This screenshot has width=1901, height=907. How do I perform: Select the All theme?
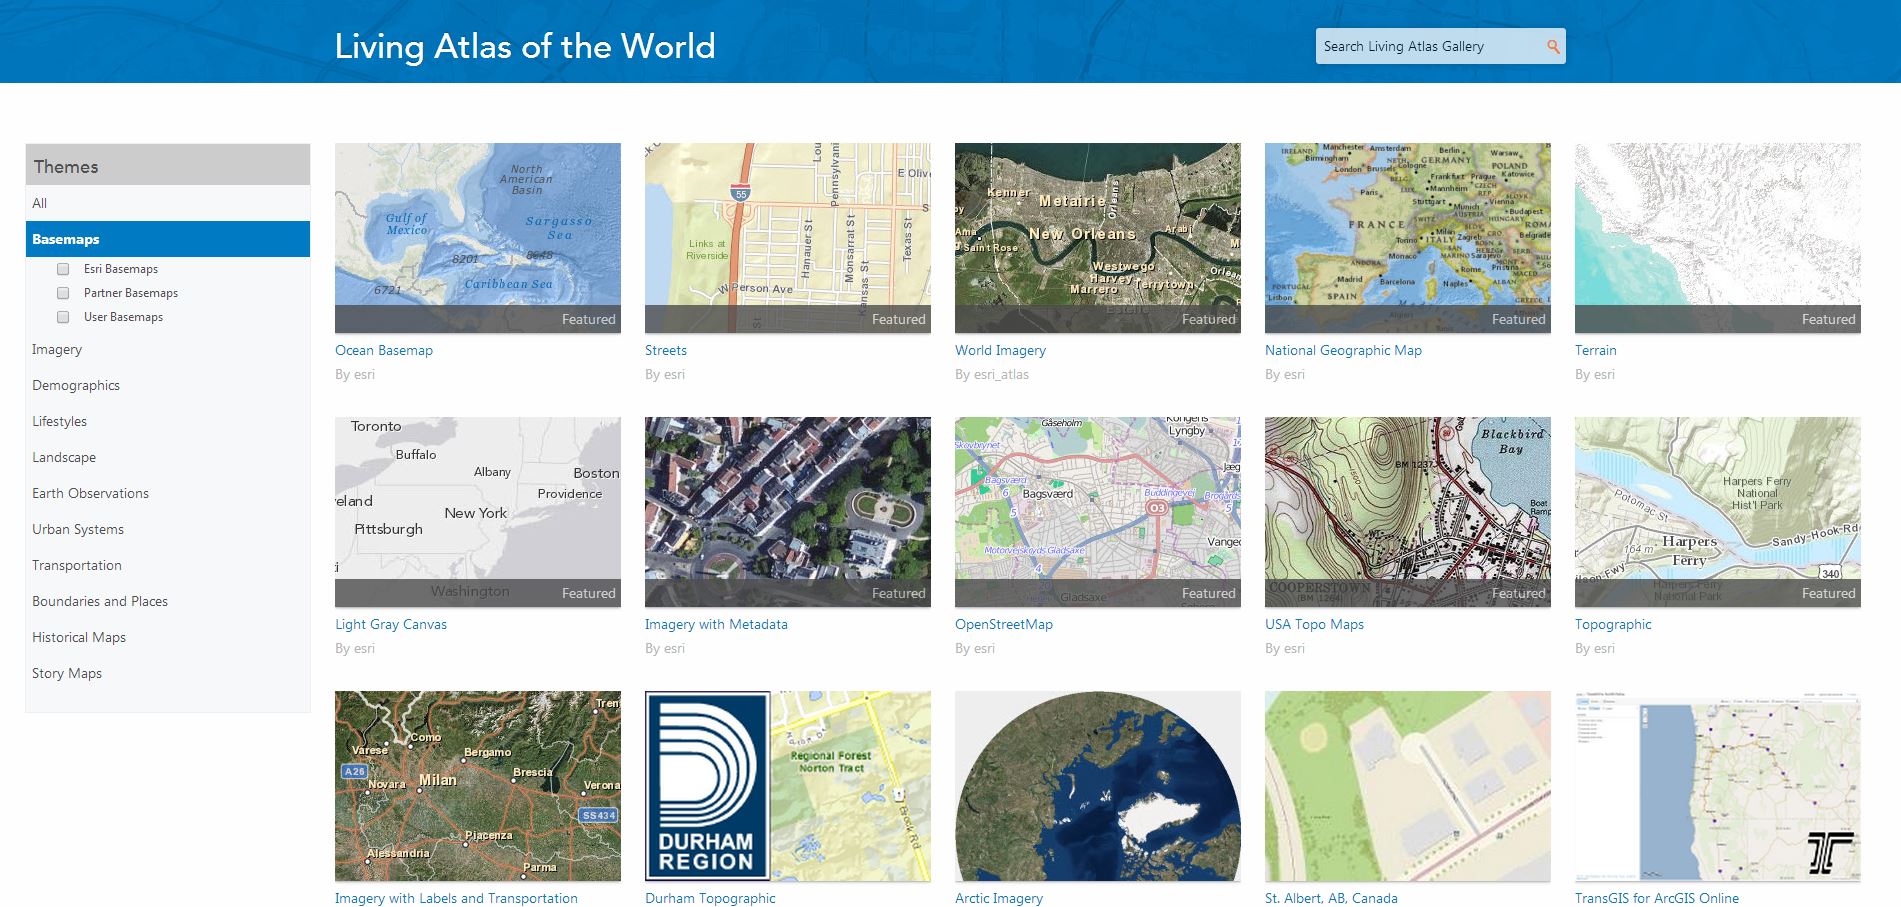(x=168, y=203)
